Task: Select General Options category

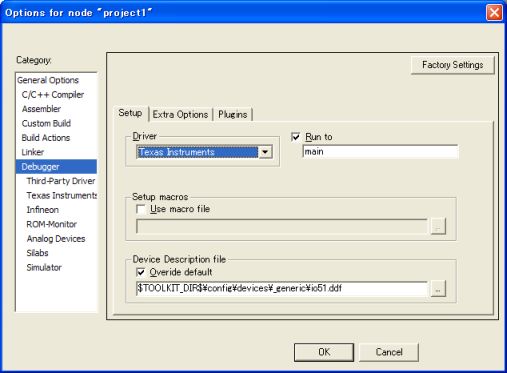Action: coord(48,80)
